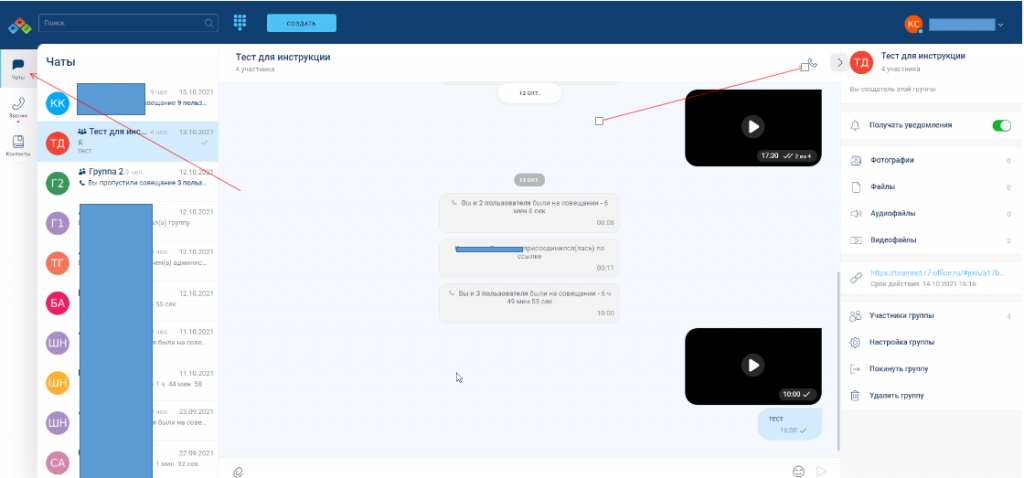Open the emoji picker smiley icon
The image size is (1024, 478).
798,471
